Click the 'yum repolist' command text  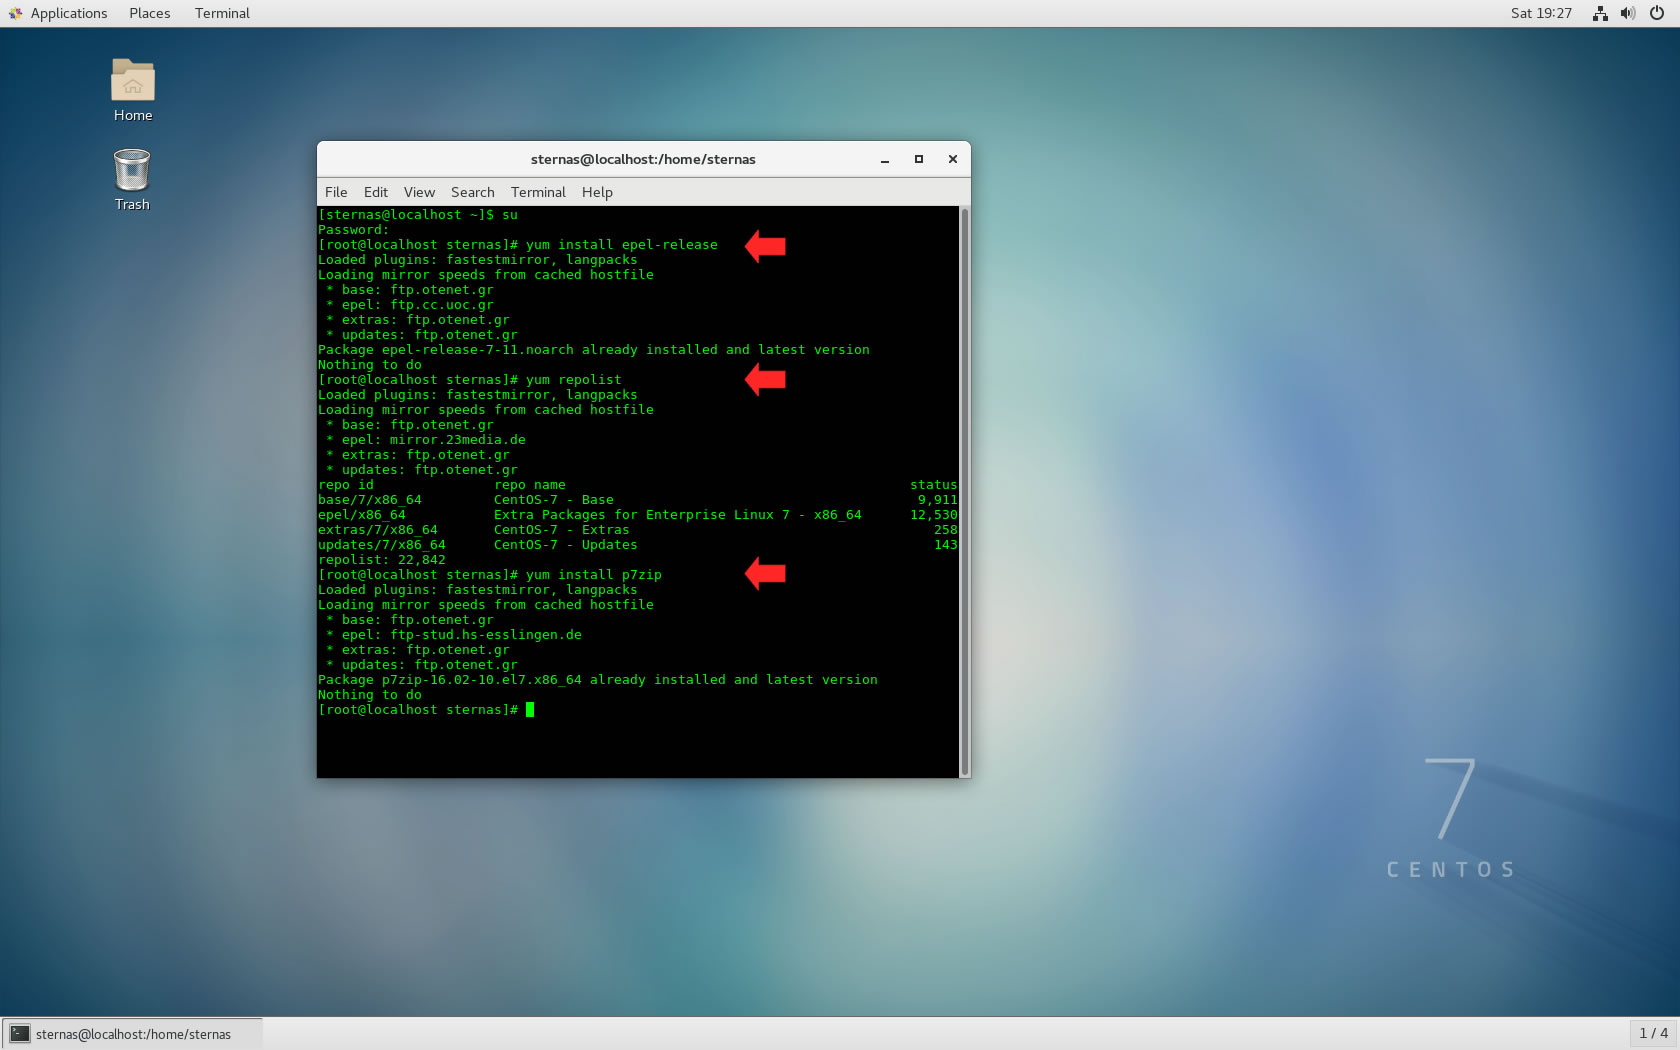pos(574,380)
